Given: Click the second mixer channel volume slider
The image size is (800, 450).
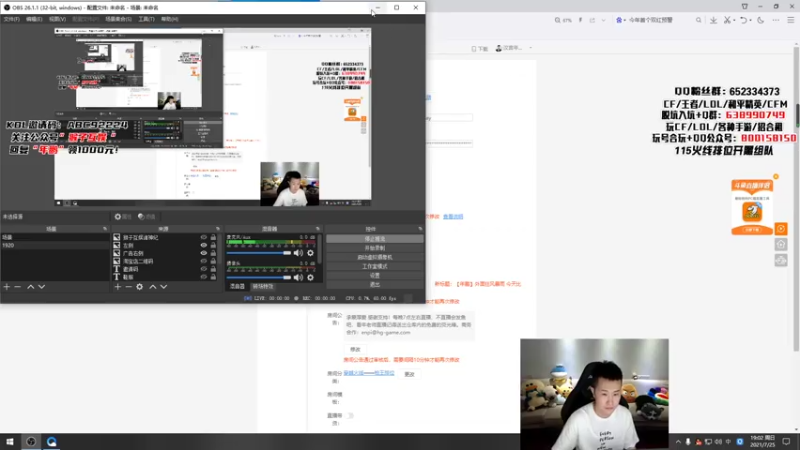Looking at the screenshot, I should (259, 278).
